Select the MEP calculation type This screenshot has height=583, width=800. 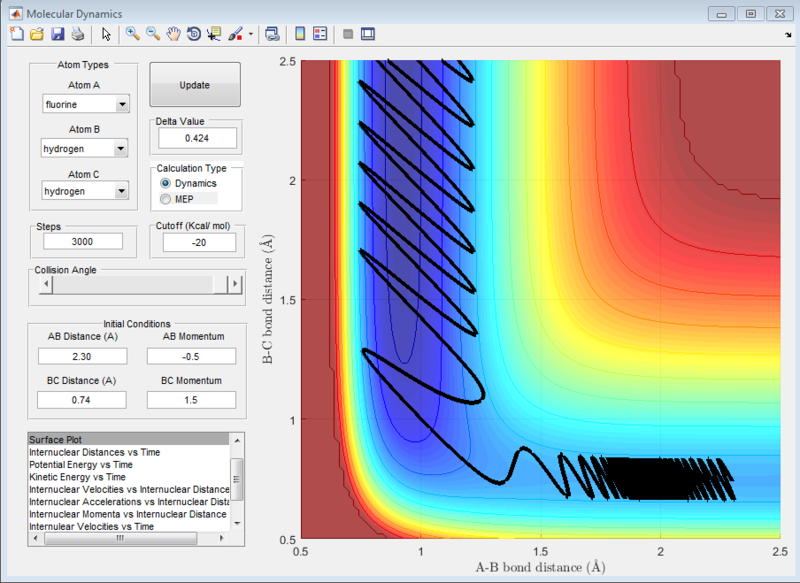(166, 200)
